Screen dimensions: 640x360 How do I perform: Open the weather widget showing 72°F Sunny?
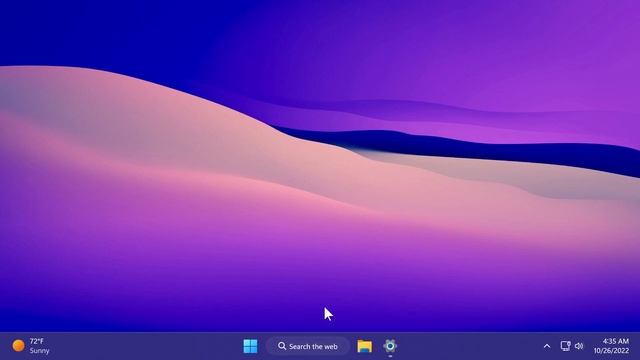click(31, 346)
